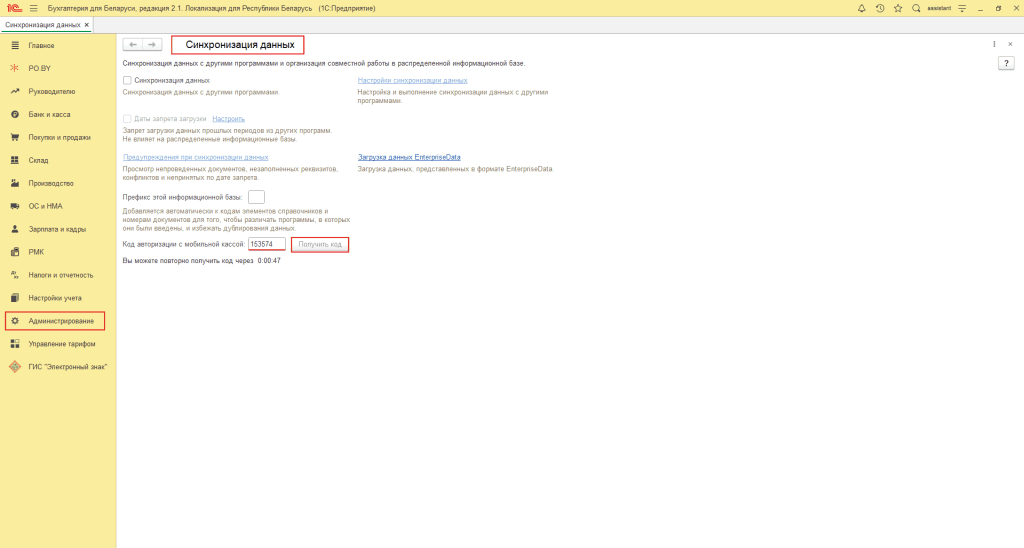Screen dimensions: 1024x548
Task: Click the forward arrow navigation button
Action: click(152, 45)
